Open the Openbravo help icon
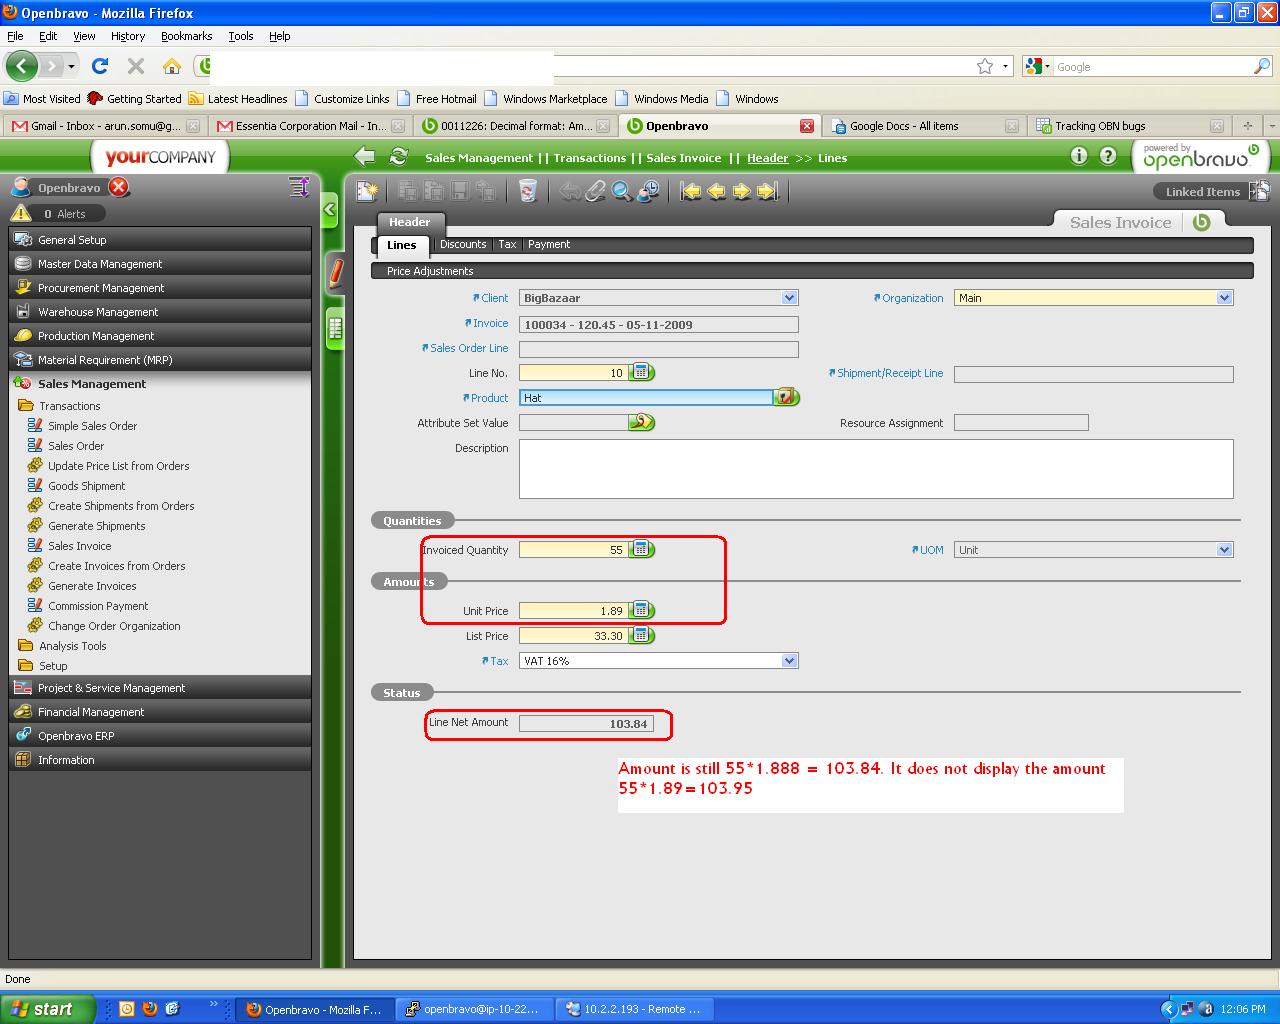The height and width of the screenshot is (1024, 1280). coord(1108,156)
